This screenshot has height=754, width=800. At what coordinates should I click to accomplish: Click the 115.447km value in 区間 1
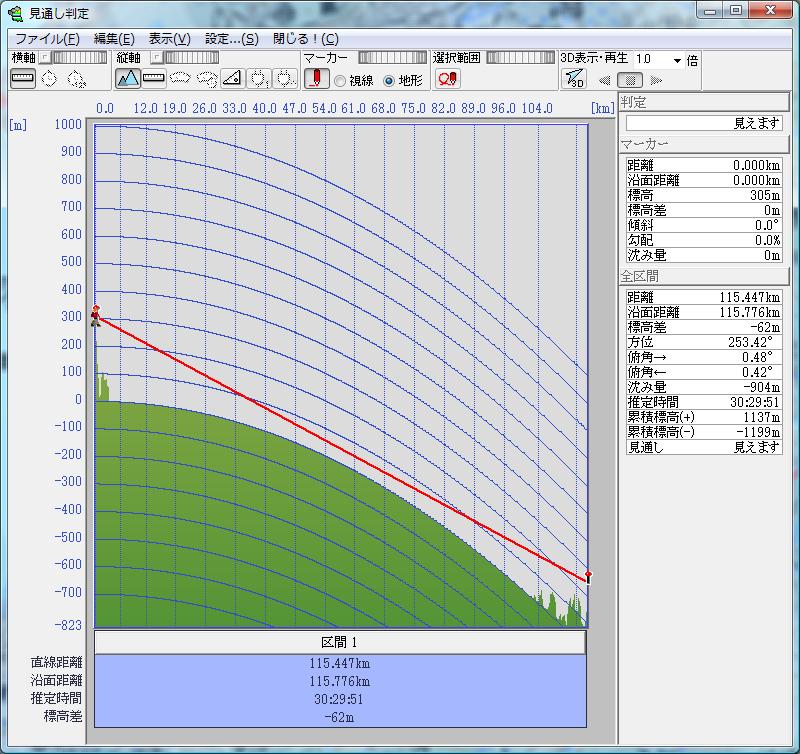click(x=340, y=663)
